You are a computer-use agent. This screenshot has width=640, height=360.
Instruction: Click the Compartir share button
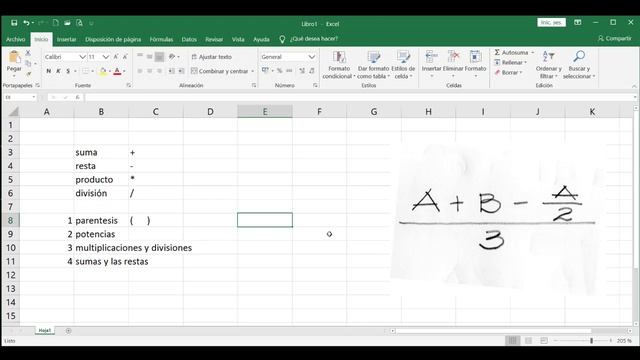[614, 38]
